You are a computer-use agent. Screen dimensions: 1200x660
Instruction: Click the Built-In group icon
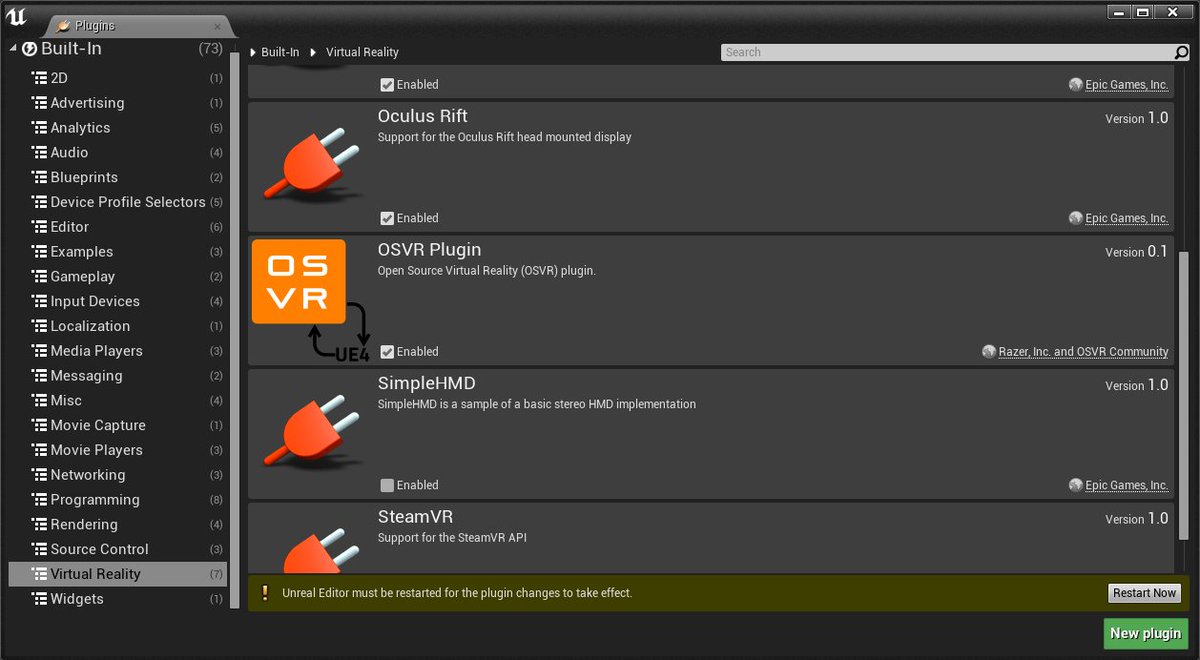[30, 49]
